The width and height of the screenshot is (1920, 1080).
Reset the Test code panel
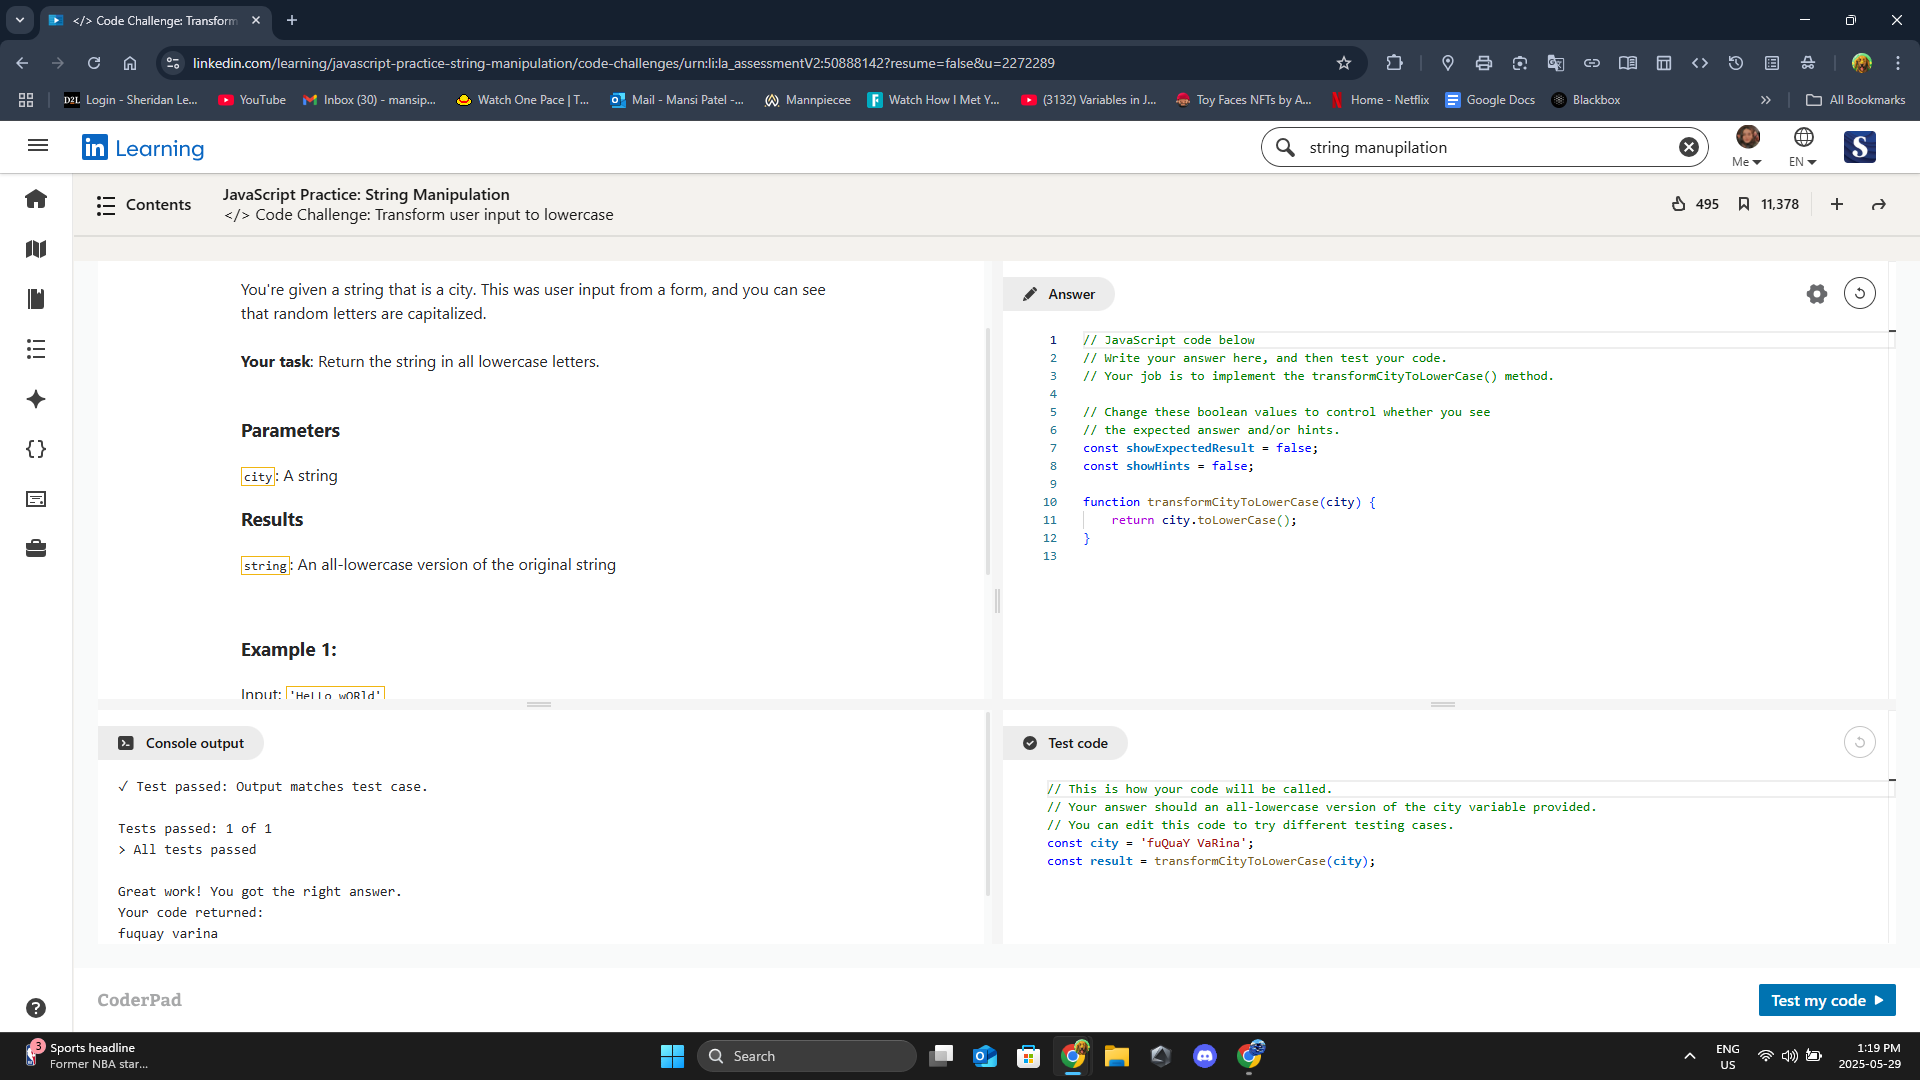tap(1859, 742)
